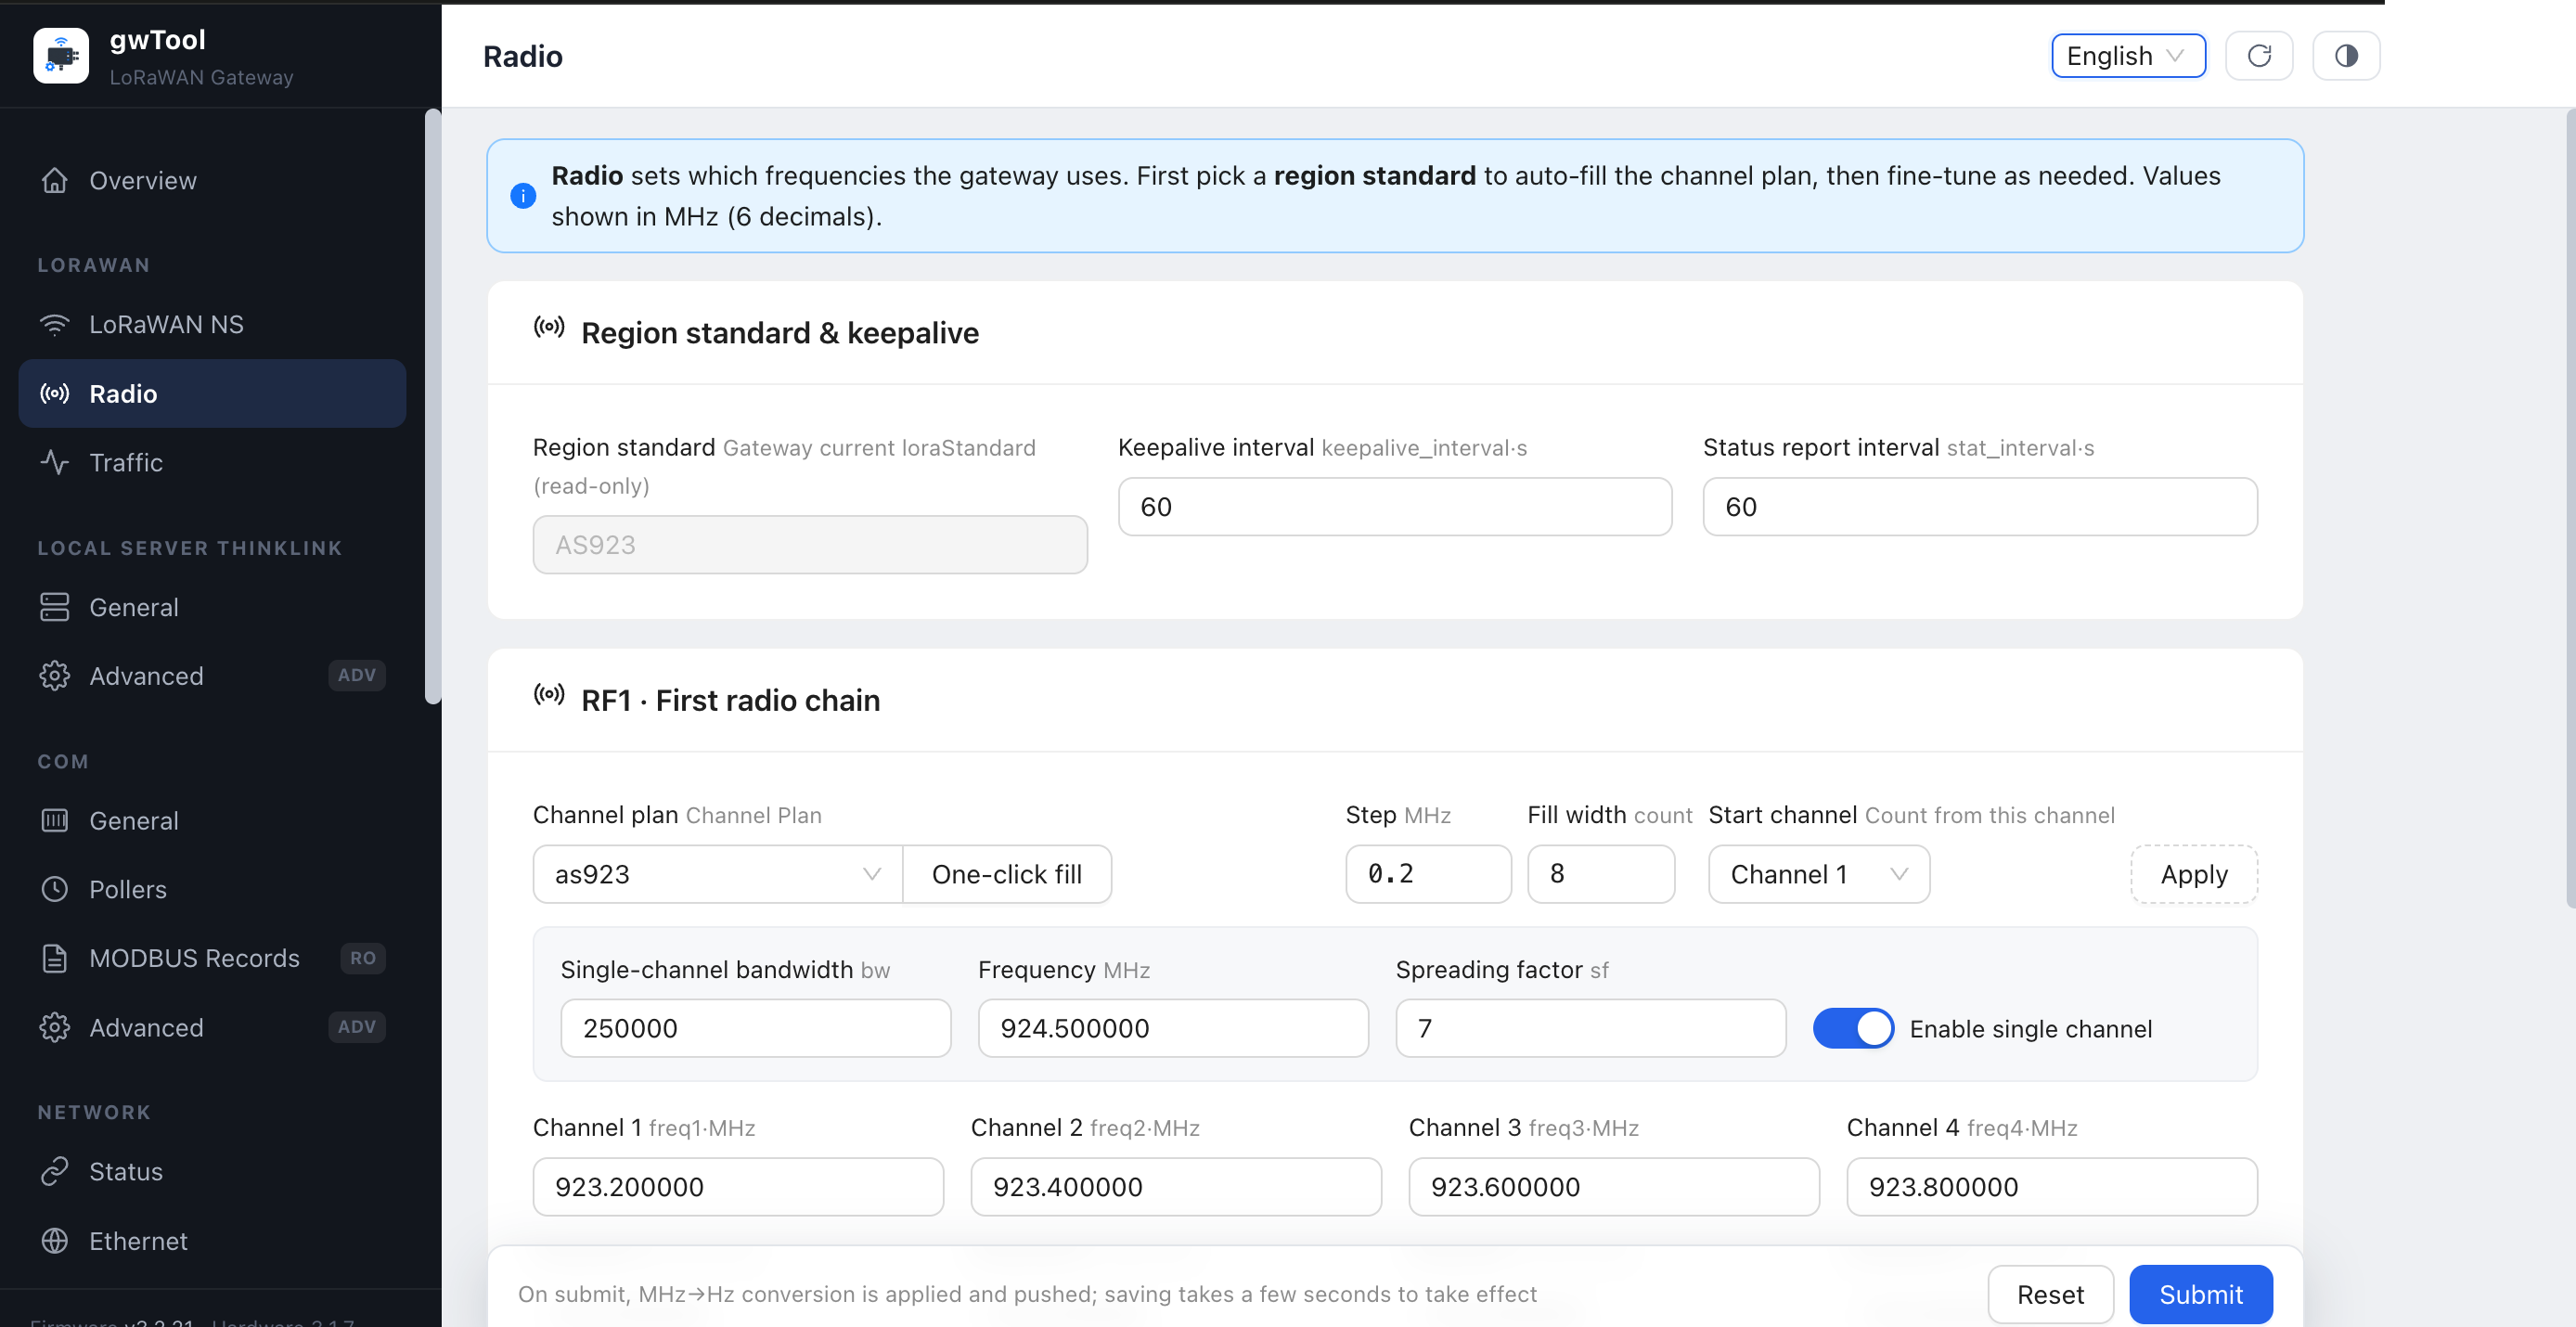The image size is (2576, 1327).
Task: Click the RO badge on MODBUS Records
Action: coord(363,958)
